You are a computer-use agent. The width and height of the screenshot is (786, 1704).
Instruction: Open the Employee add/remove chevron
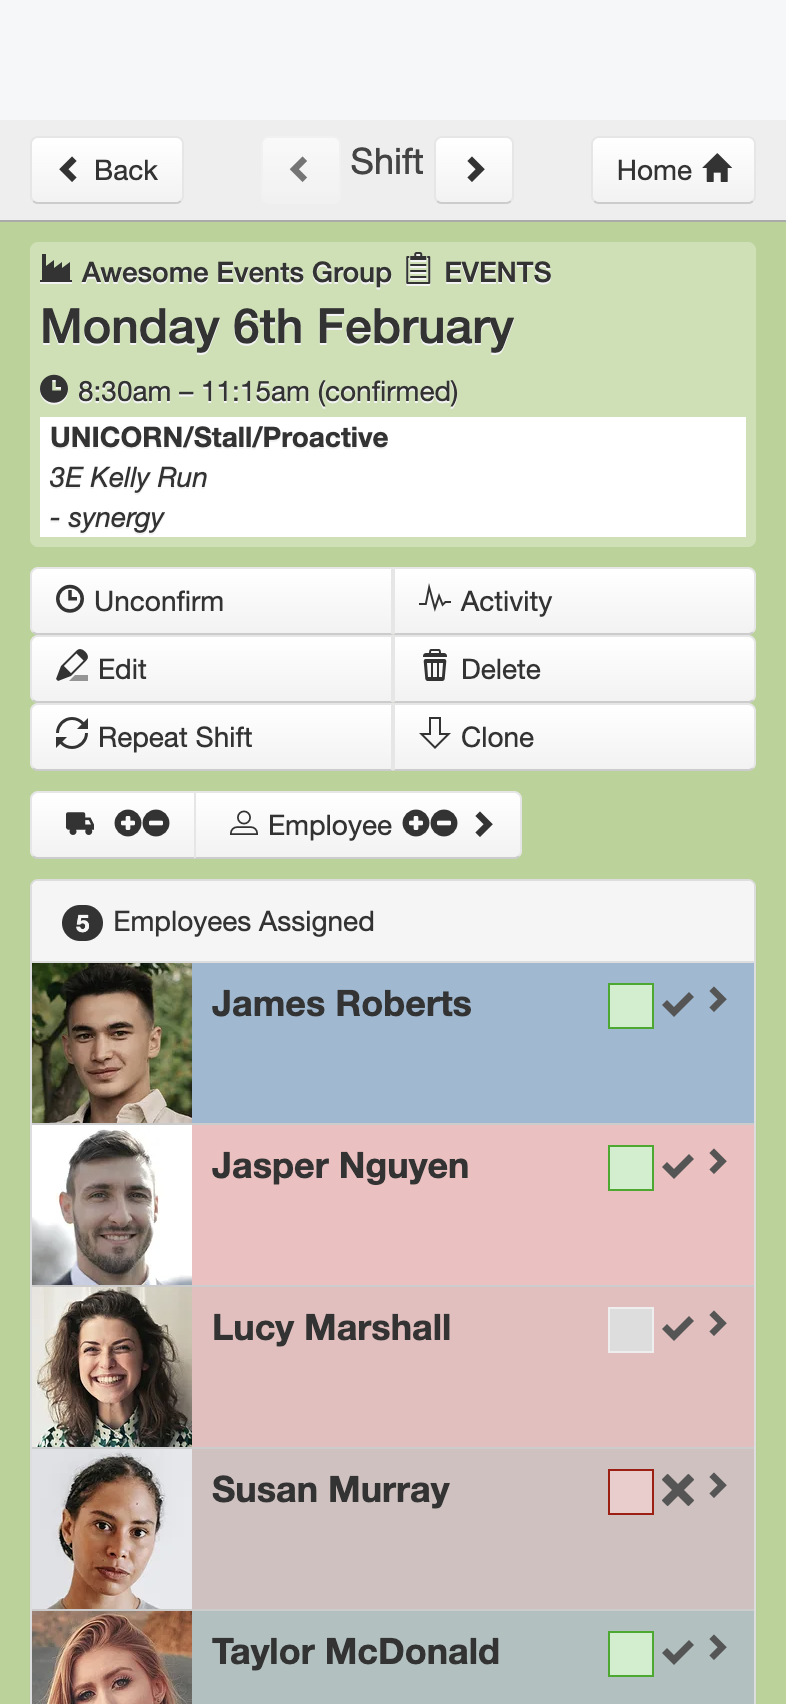pyautogui.click(x=484, y=824)
